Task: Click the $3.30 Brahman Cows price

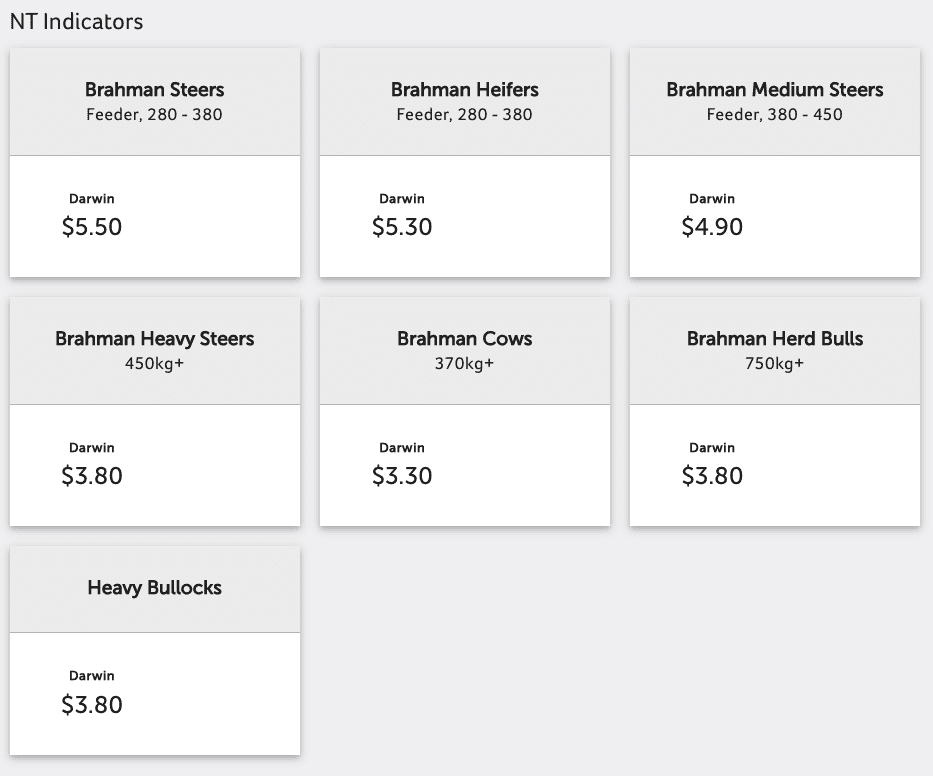Action: [402, 475]
